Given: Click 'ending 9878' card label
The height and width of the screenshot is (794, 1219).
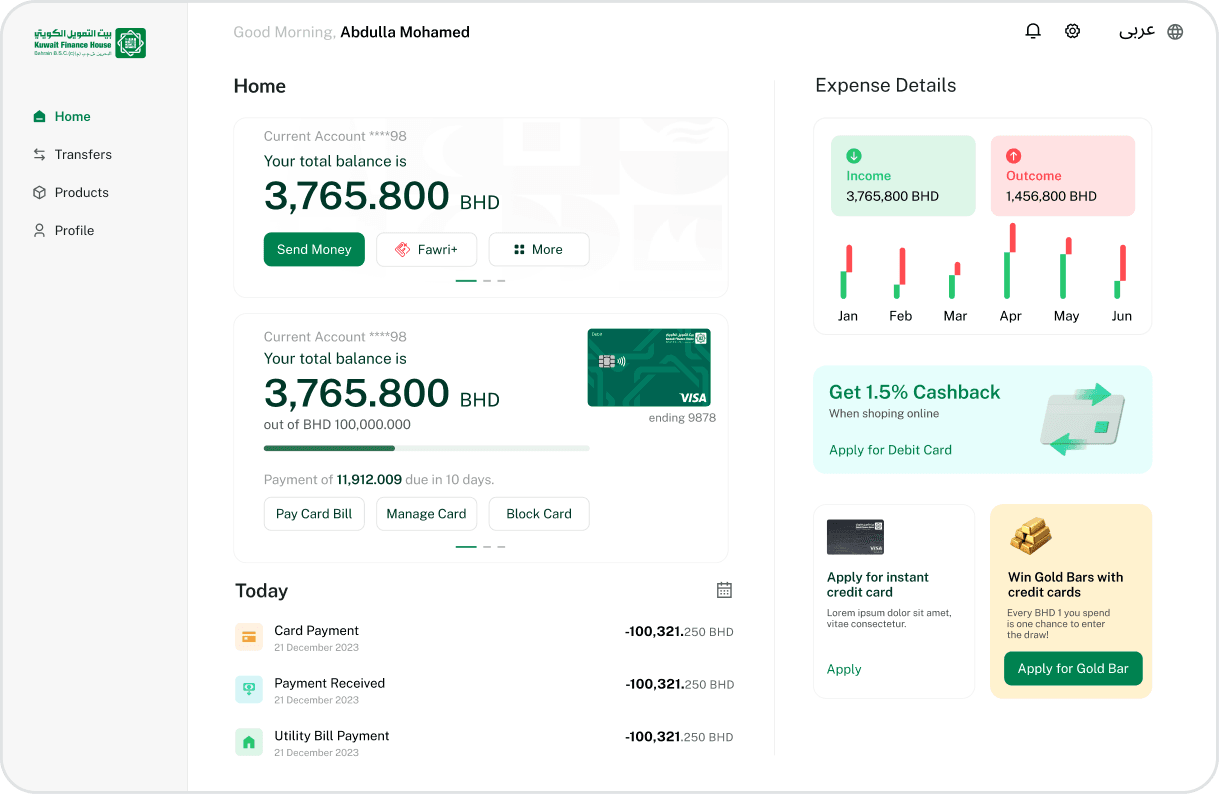Looking at the screenshot, I should [682, 418].
